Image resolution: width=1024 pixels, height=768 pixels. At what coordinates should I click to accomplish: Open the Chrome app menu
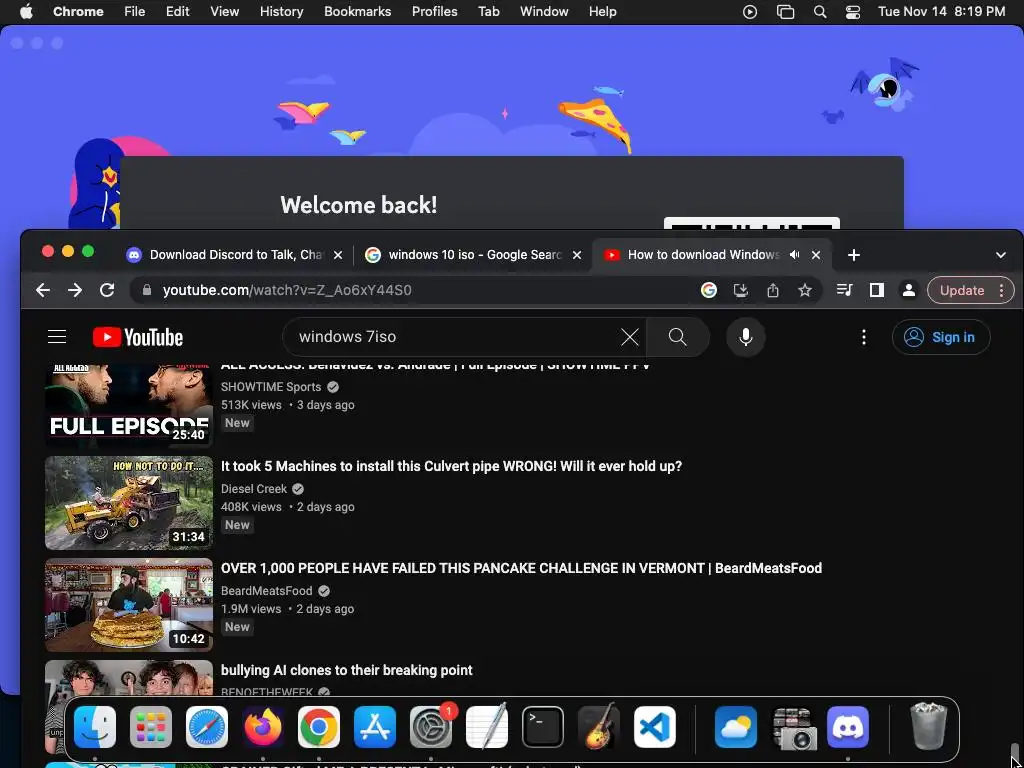point(78,12)
